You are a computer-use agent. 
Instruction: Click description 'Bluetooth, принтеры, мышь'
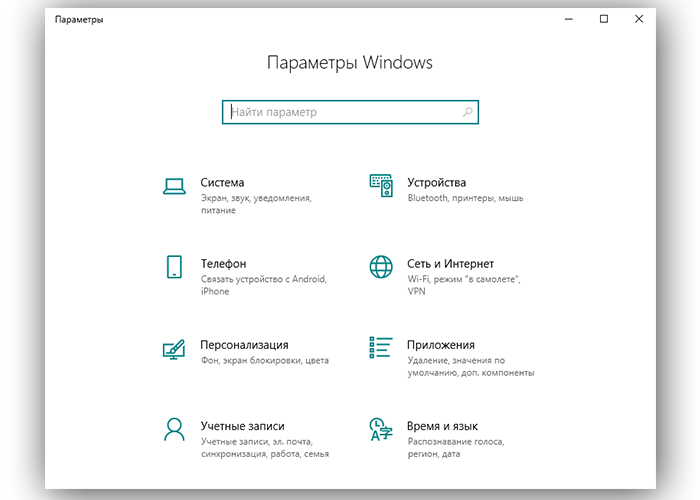point(465,198)
